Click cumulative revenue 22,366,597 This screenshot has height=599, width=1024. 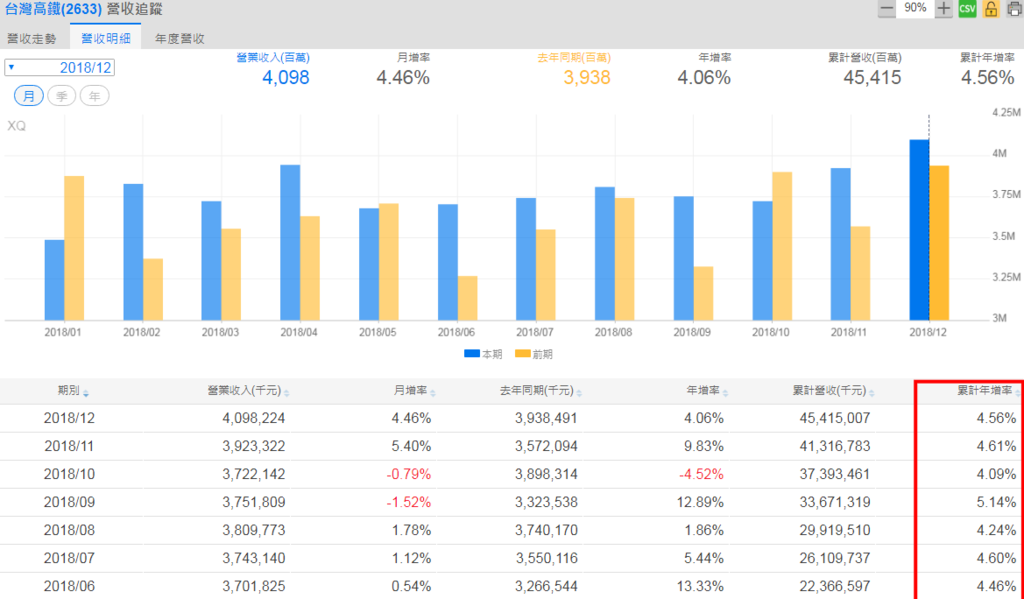835,586
